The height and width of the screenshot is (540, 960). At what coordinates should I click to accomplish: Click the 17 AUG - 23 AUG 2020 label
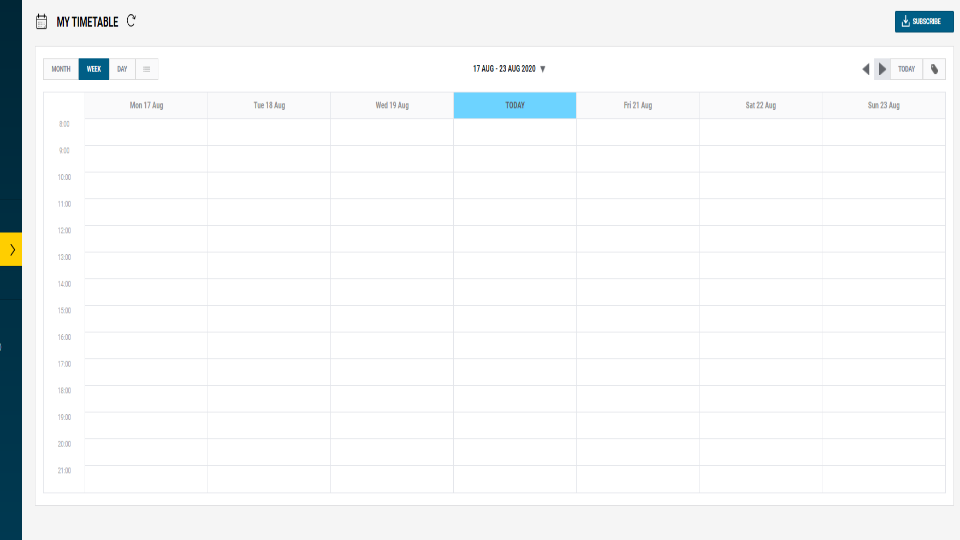click(504, 69)
